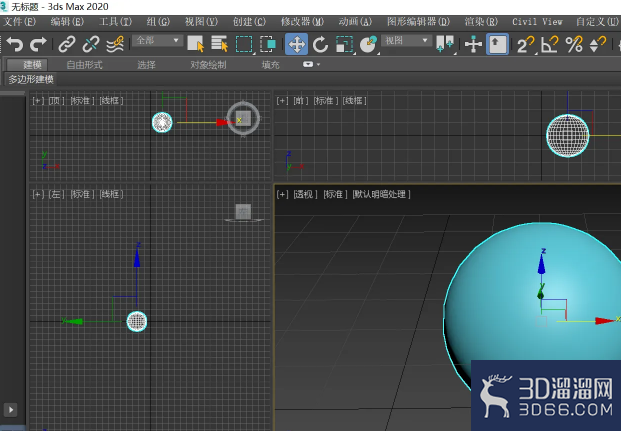Click the wireframe sphere in the front viewport
The height and width of the screenshot is (431, 621).
pyautogui.click(x=568, y=135)
